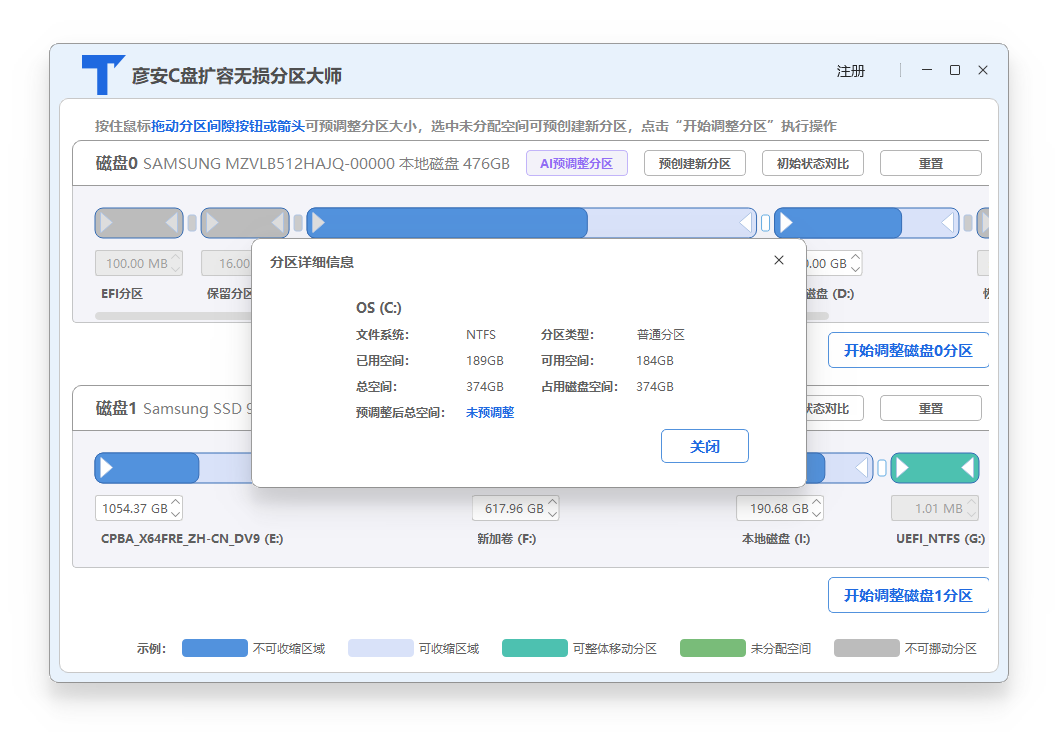
Task: Click 重置 for disk 1
Action: 931,408
